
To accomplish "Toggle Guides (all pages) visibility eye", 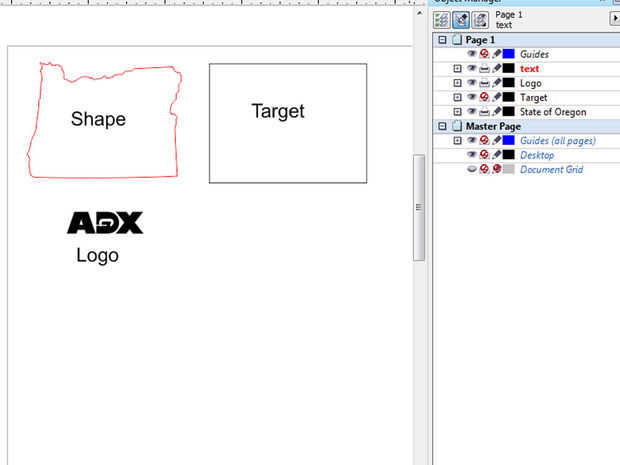I will [471, 140].
